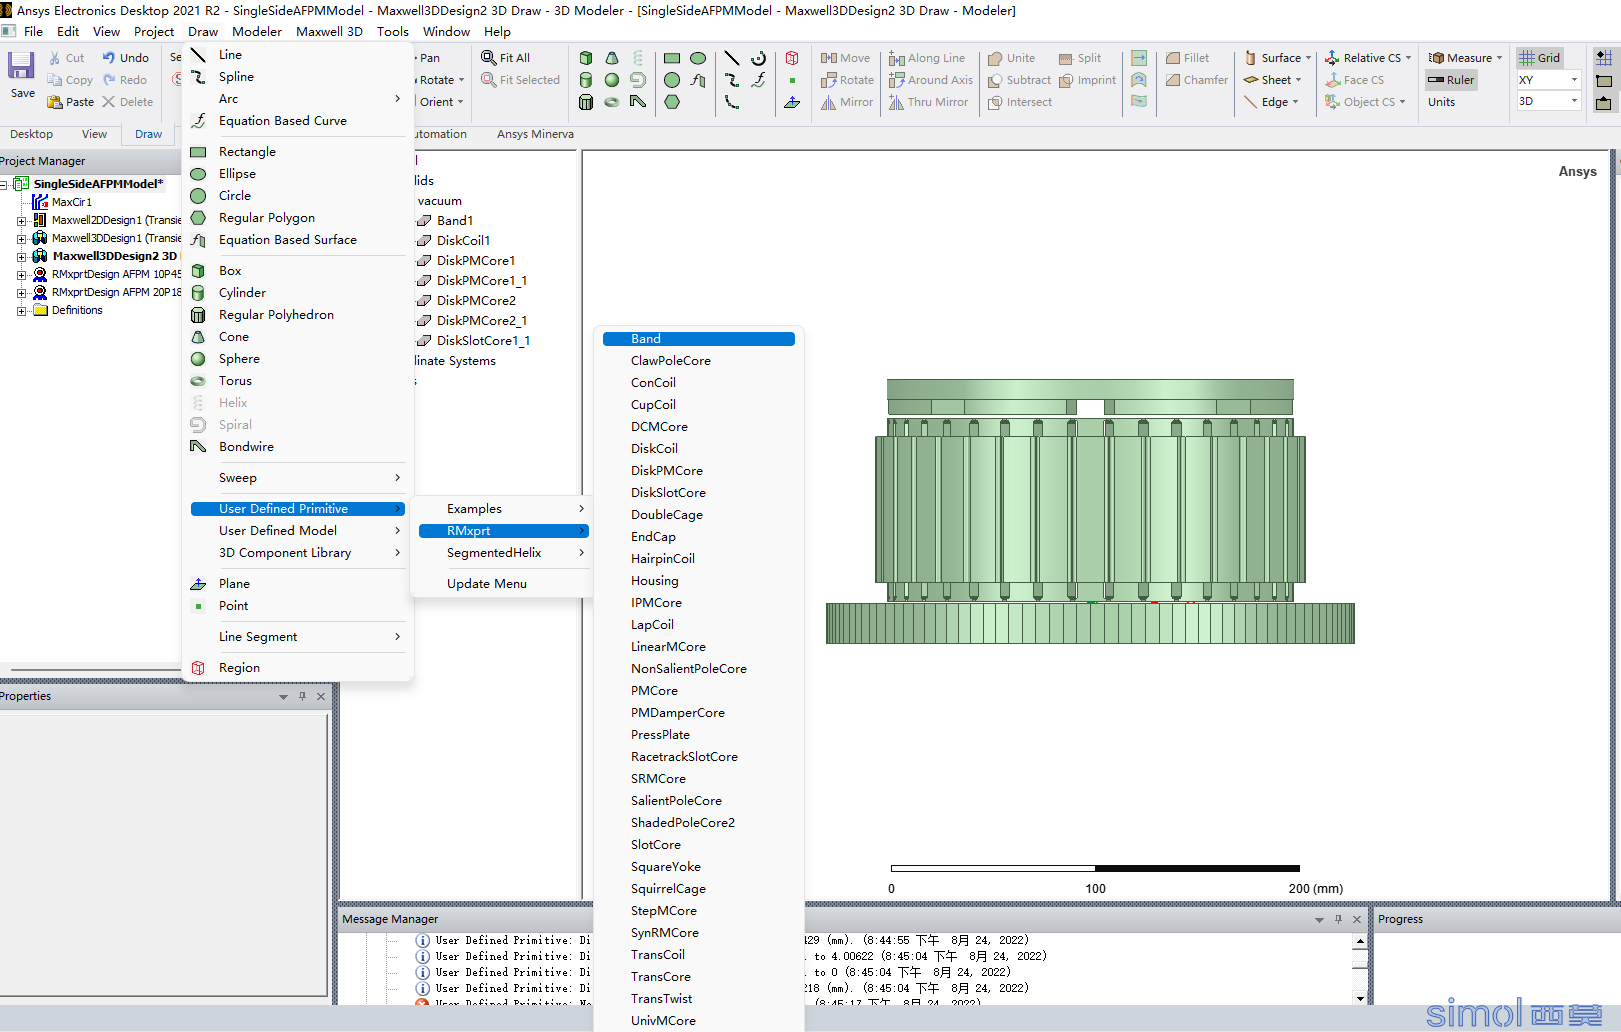Viewport: 1621px width, 1032px height.
Task: Draw a box using the toolbar box icon
Action: click(586, 58)
